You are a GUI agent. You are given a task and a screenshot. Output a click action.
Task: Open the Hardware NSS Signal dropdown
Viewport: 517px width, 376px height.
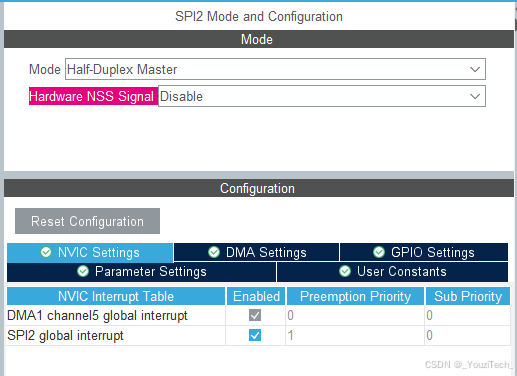(322, 96)
